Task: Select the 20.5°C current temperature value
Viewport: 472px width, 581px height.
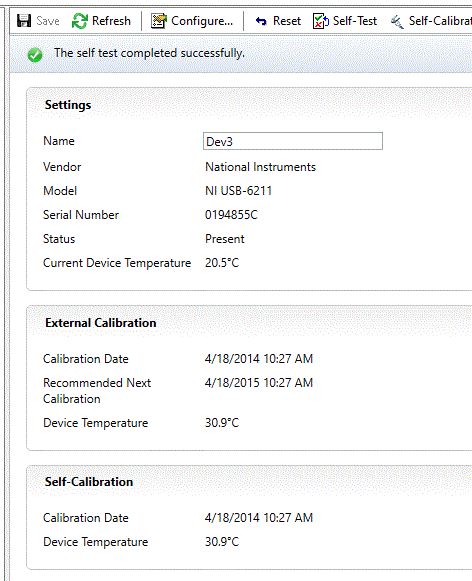Action: [x=222, y=263]
